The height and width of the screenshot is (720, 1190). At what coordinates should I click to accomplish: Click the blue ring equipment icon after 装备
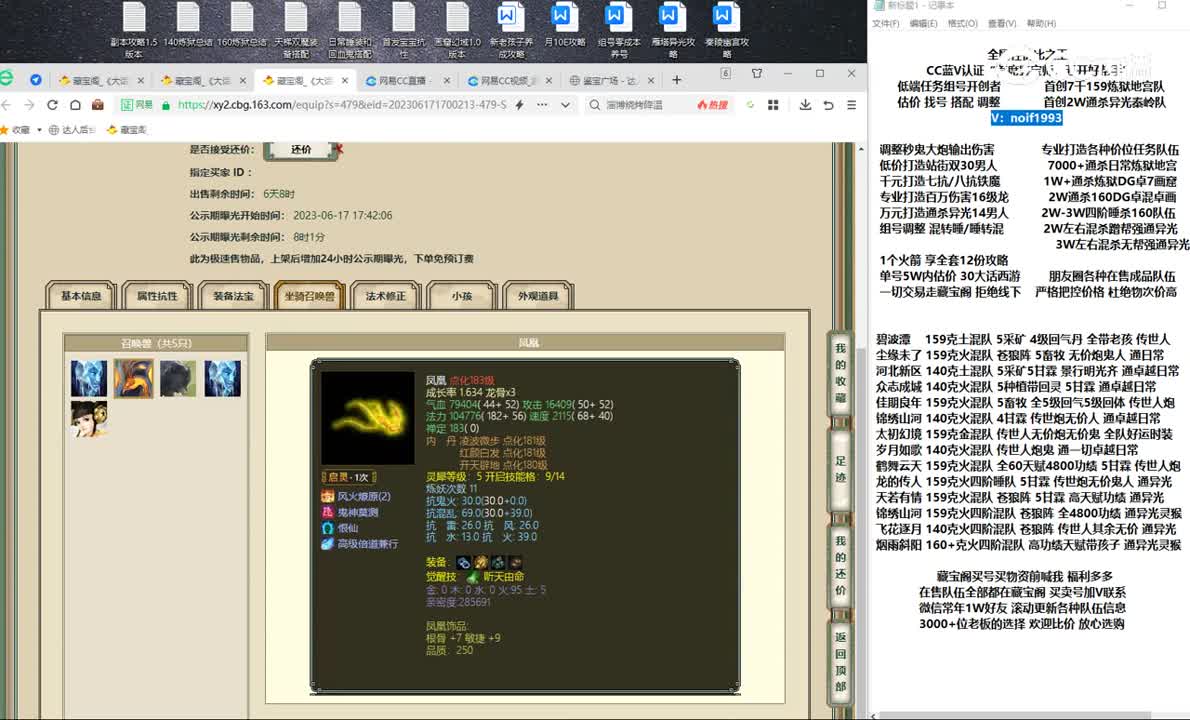point(463,562)
